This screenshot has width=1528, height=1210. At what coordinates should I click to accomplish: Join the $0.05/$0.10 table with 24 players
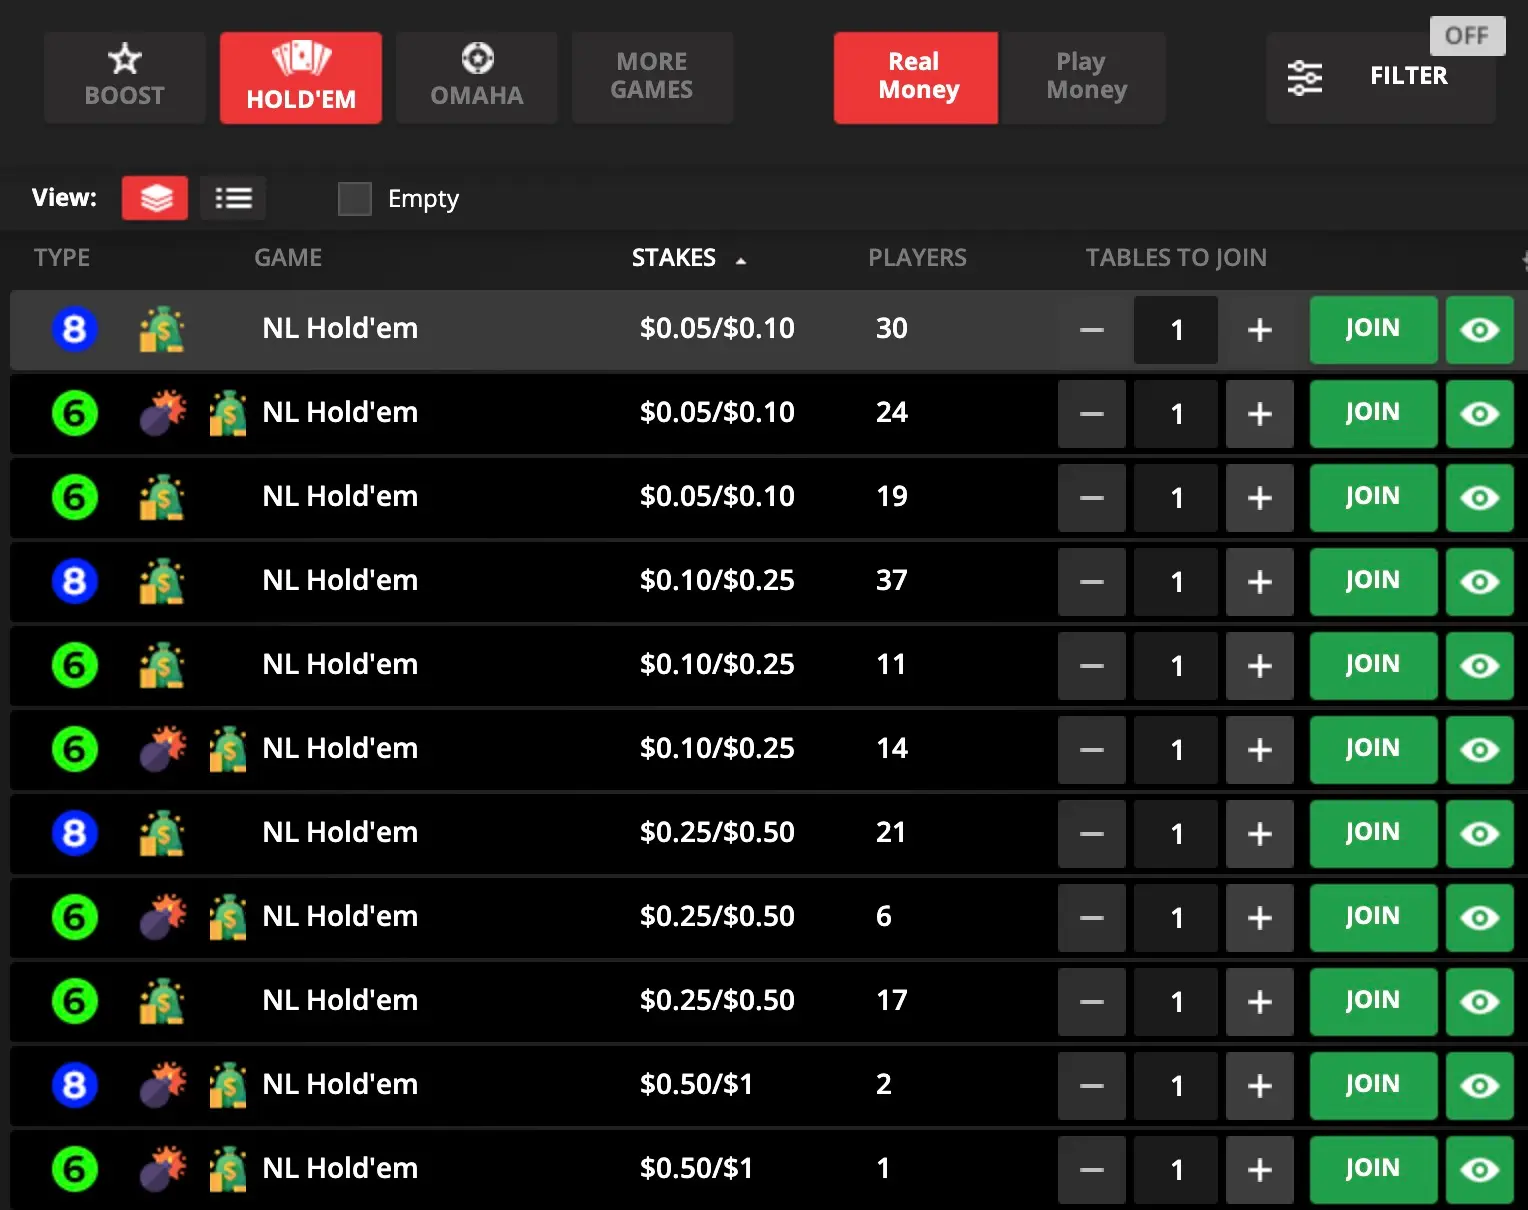point(1373,413)
